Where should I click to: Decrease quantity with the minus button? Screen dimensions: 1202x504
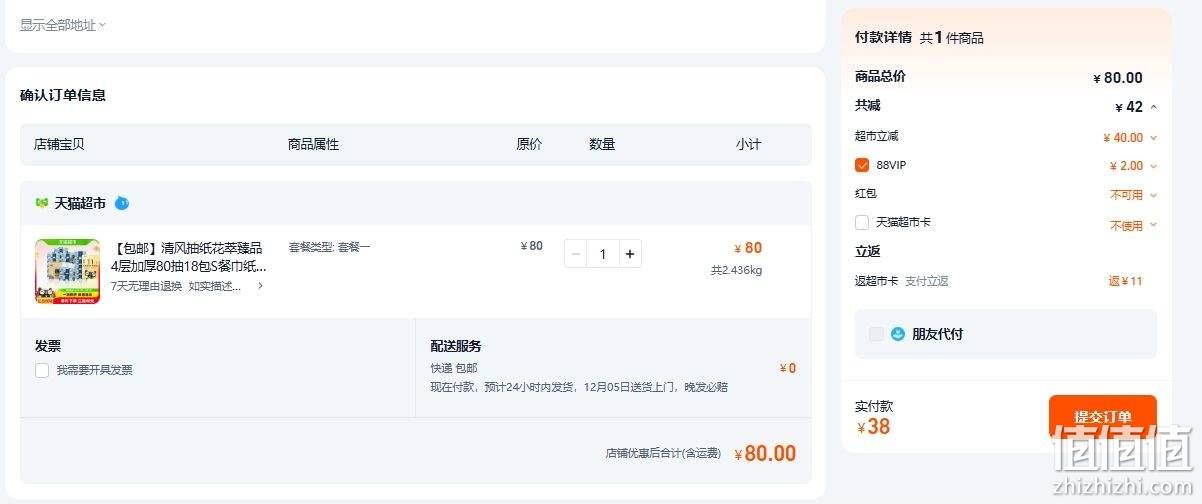576,254
